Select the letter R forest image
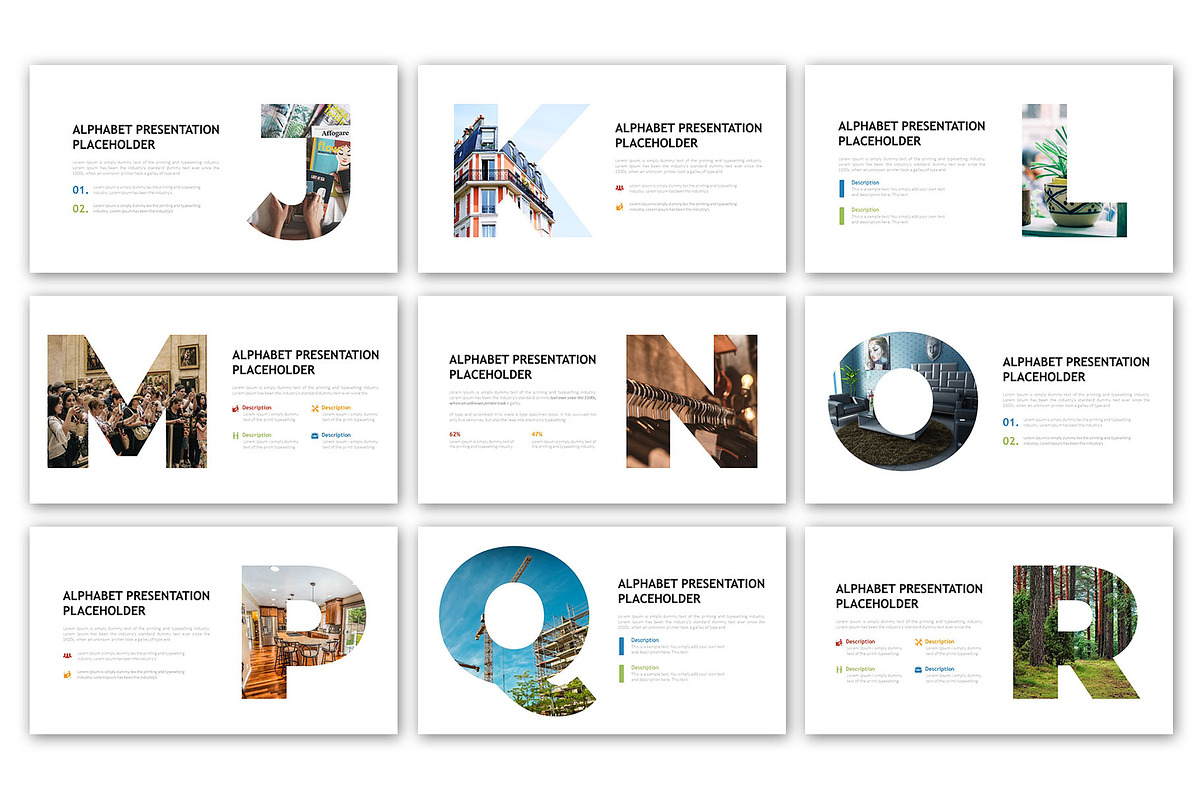 point(1076,632)
